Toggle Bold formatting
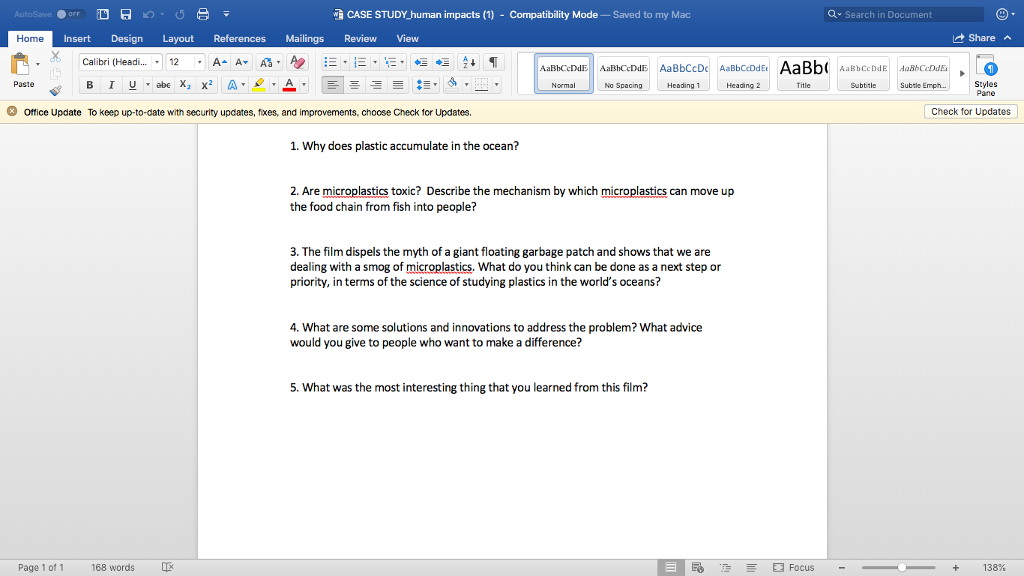1024x576 pixels. pos(89,85)
